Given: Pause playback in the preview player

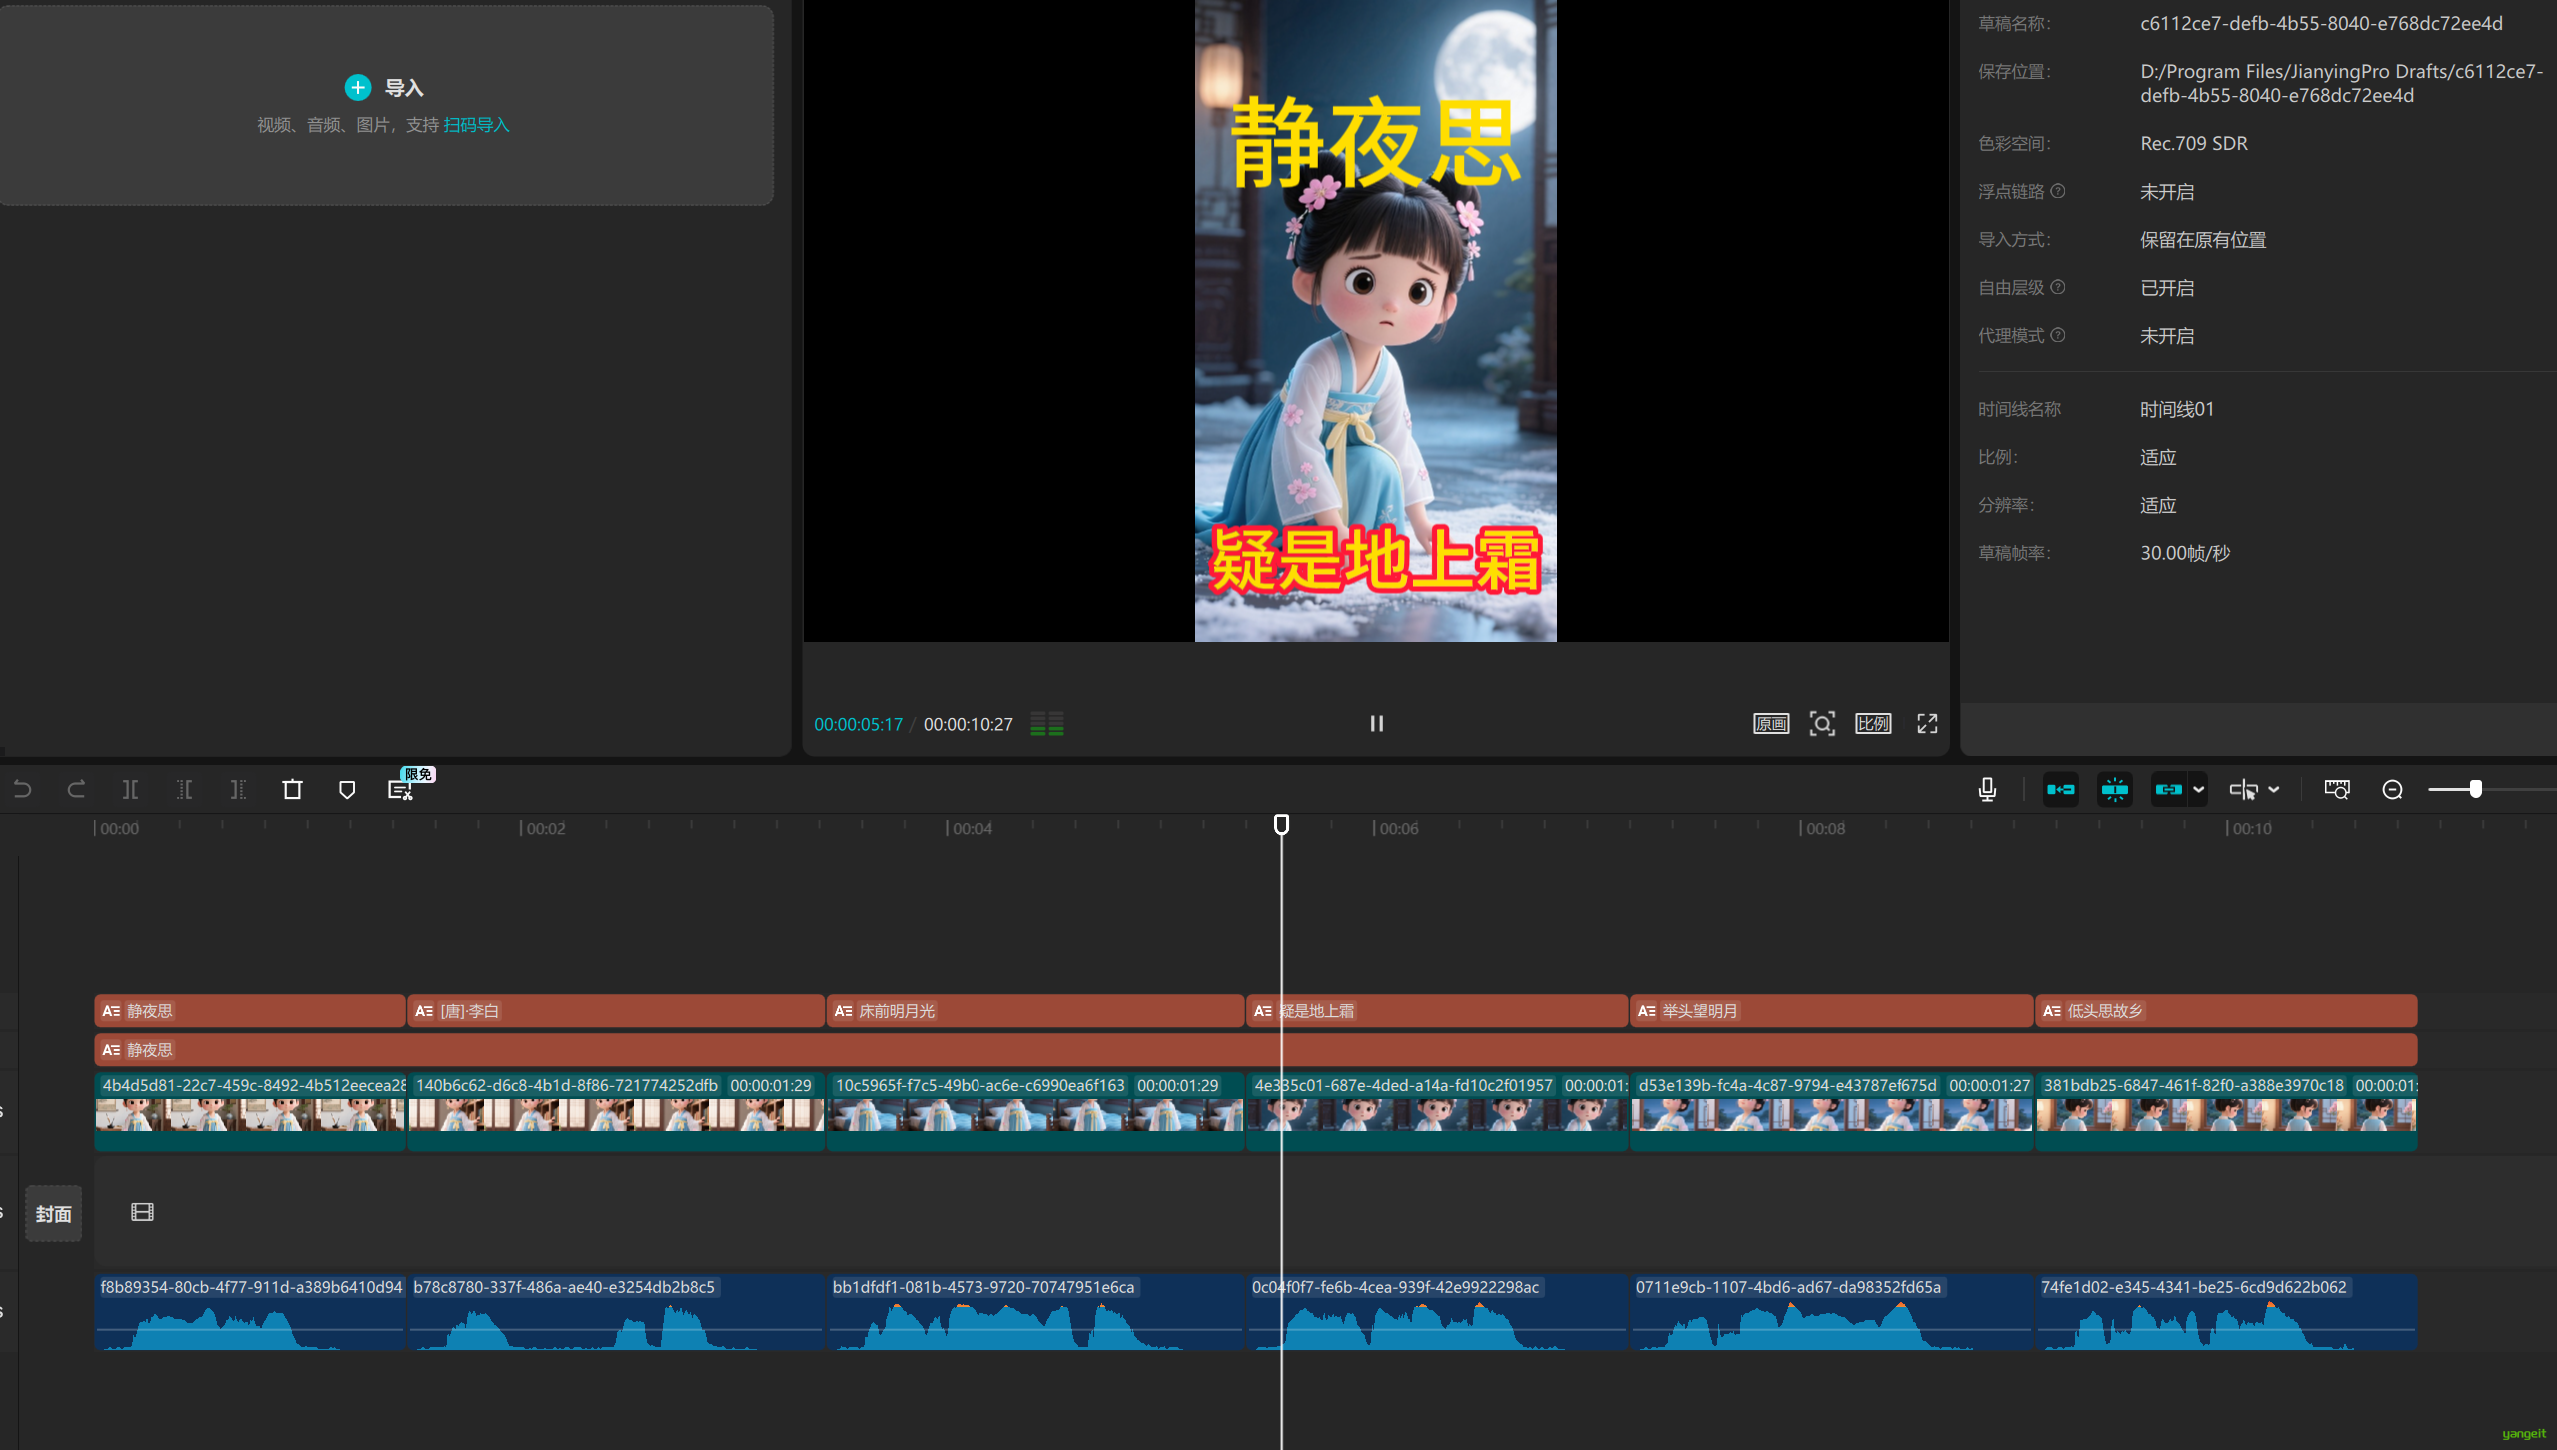Looking at the screenshot, I should point(1376,723).
